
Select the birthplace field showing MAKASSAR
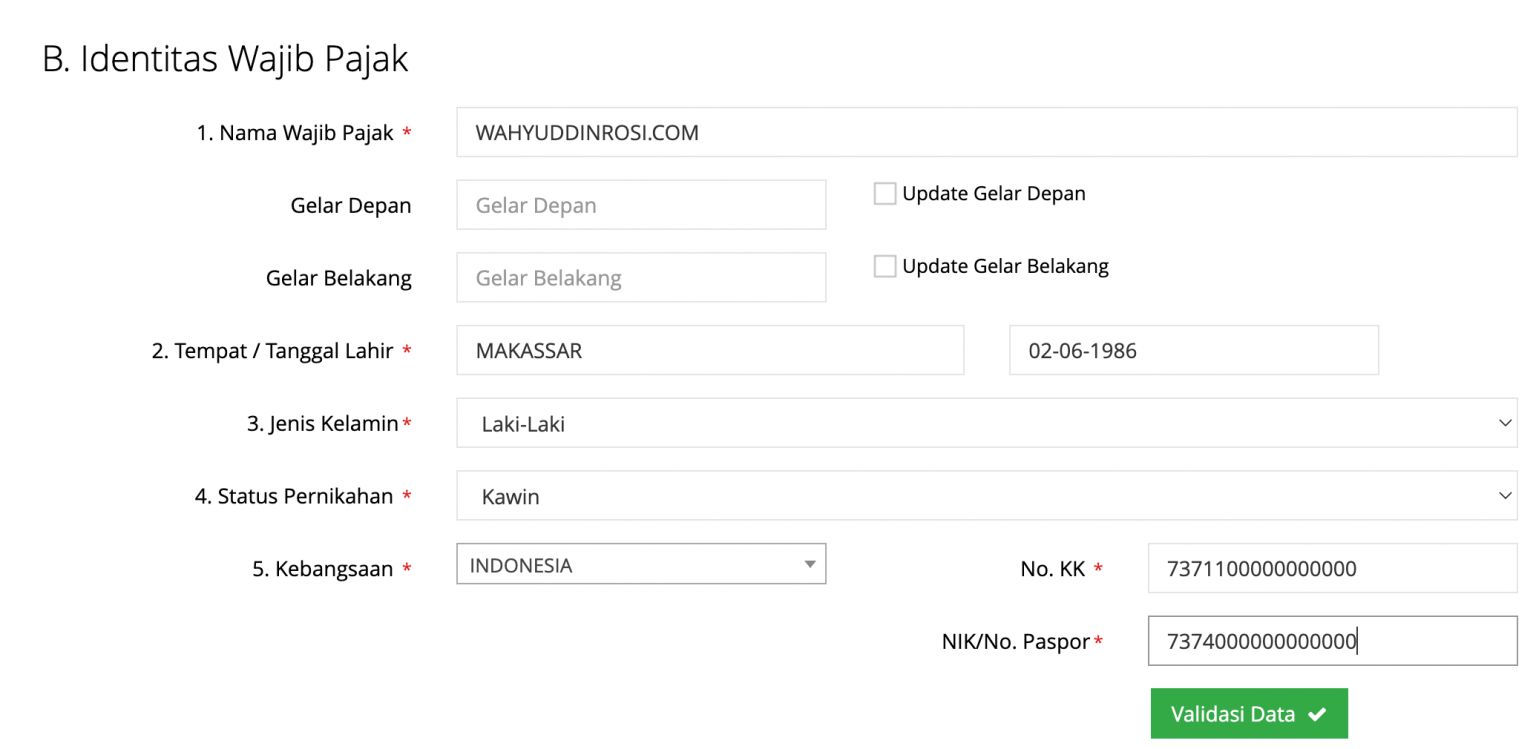tap(710, 350)
